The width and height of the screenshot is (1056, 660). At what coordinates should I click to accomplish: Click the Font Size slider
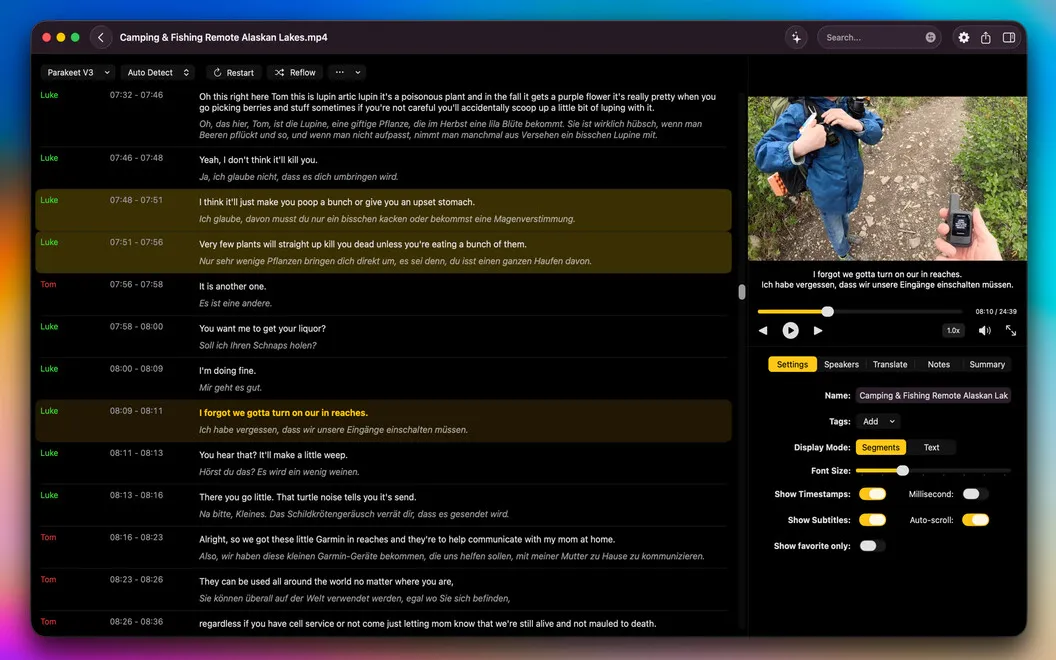click(933, 471)
